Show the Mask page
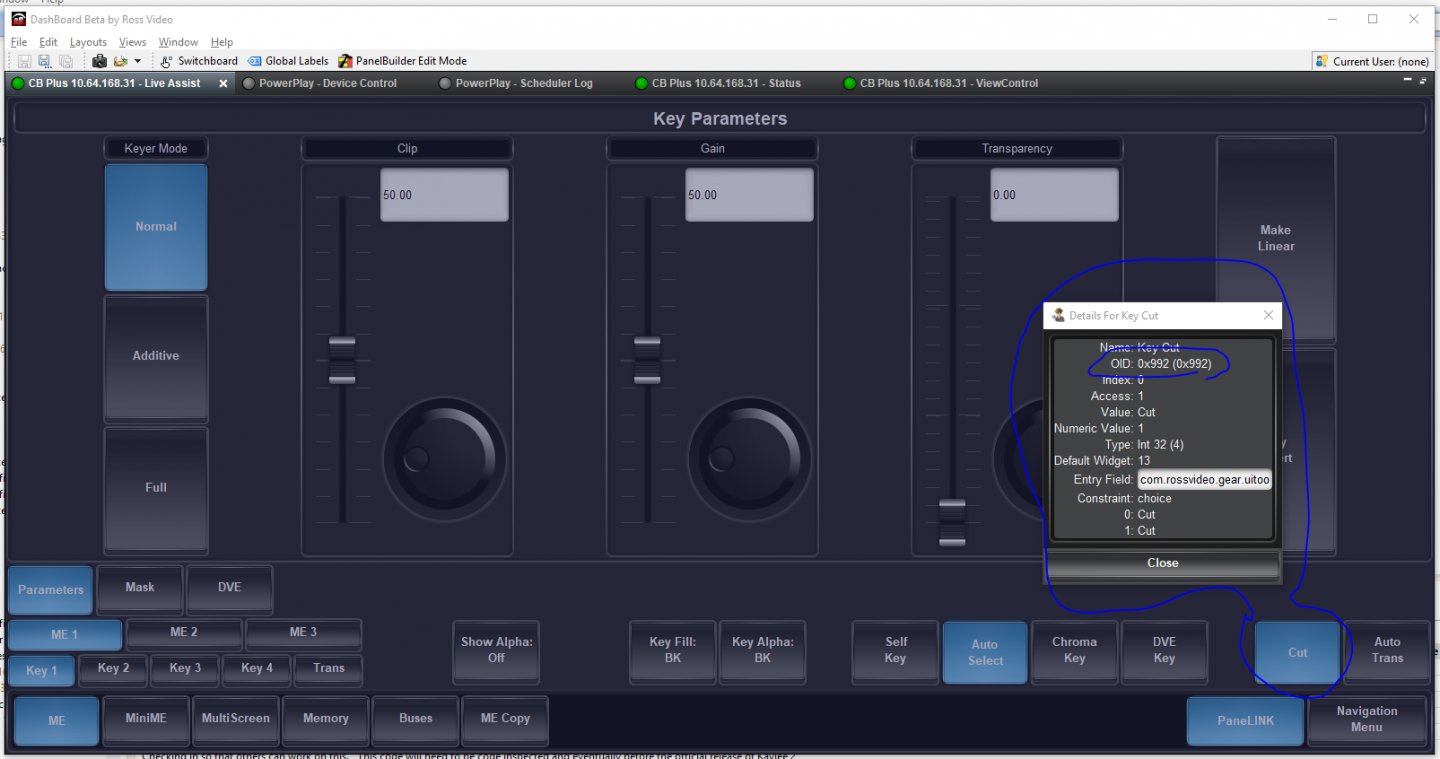Viewport: 1440px width, 759px height. [x=140, y=588]
